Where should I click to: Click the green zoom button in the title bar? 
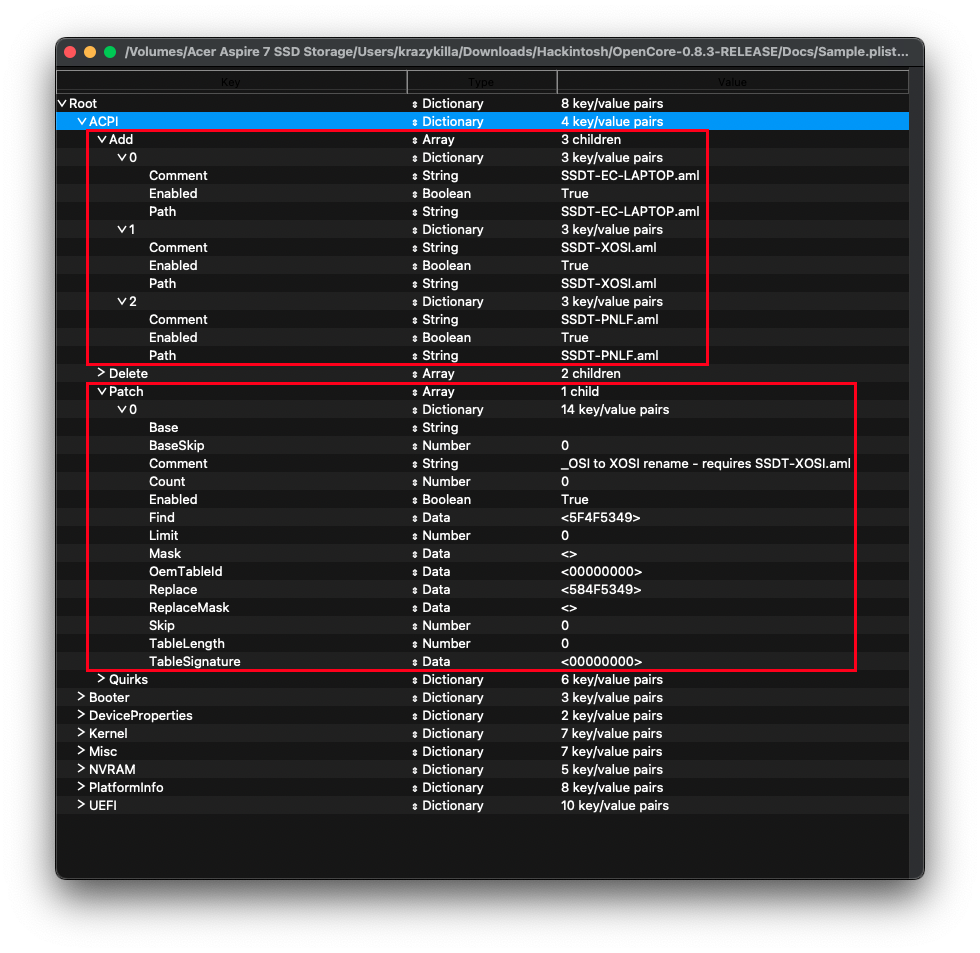pos(110,52)
